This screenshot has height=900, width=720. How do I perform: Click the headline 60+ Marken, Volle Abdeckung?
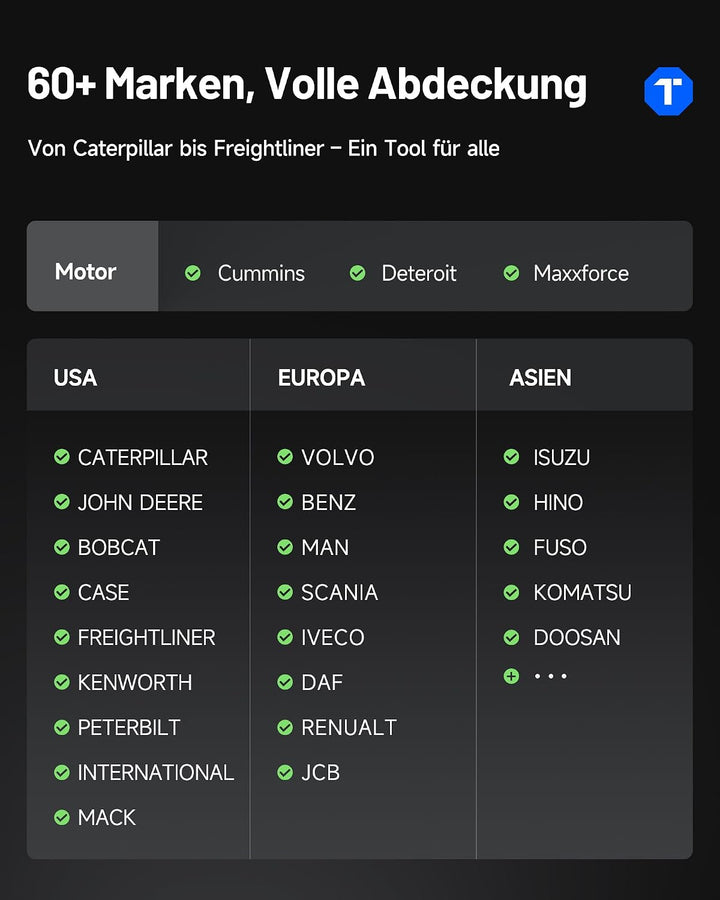[307, 85]
